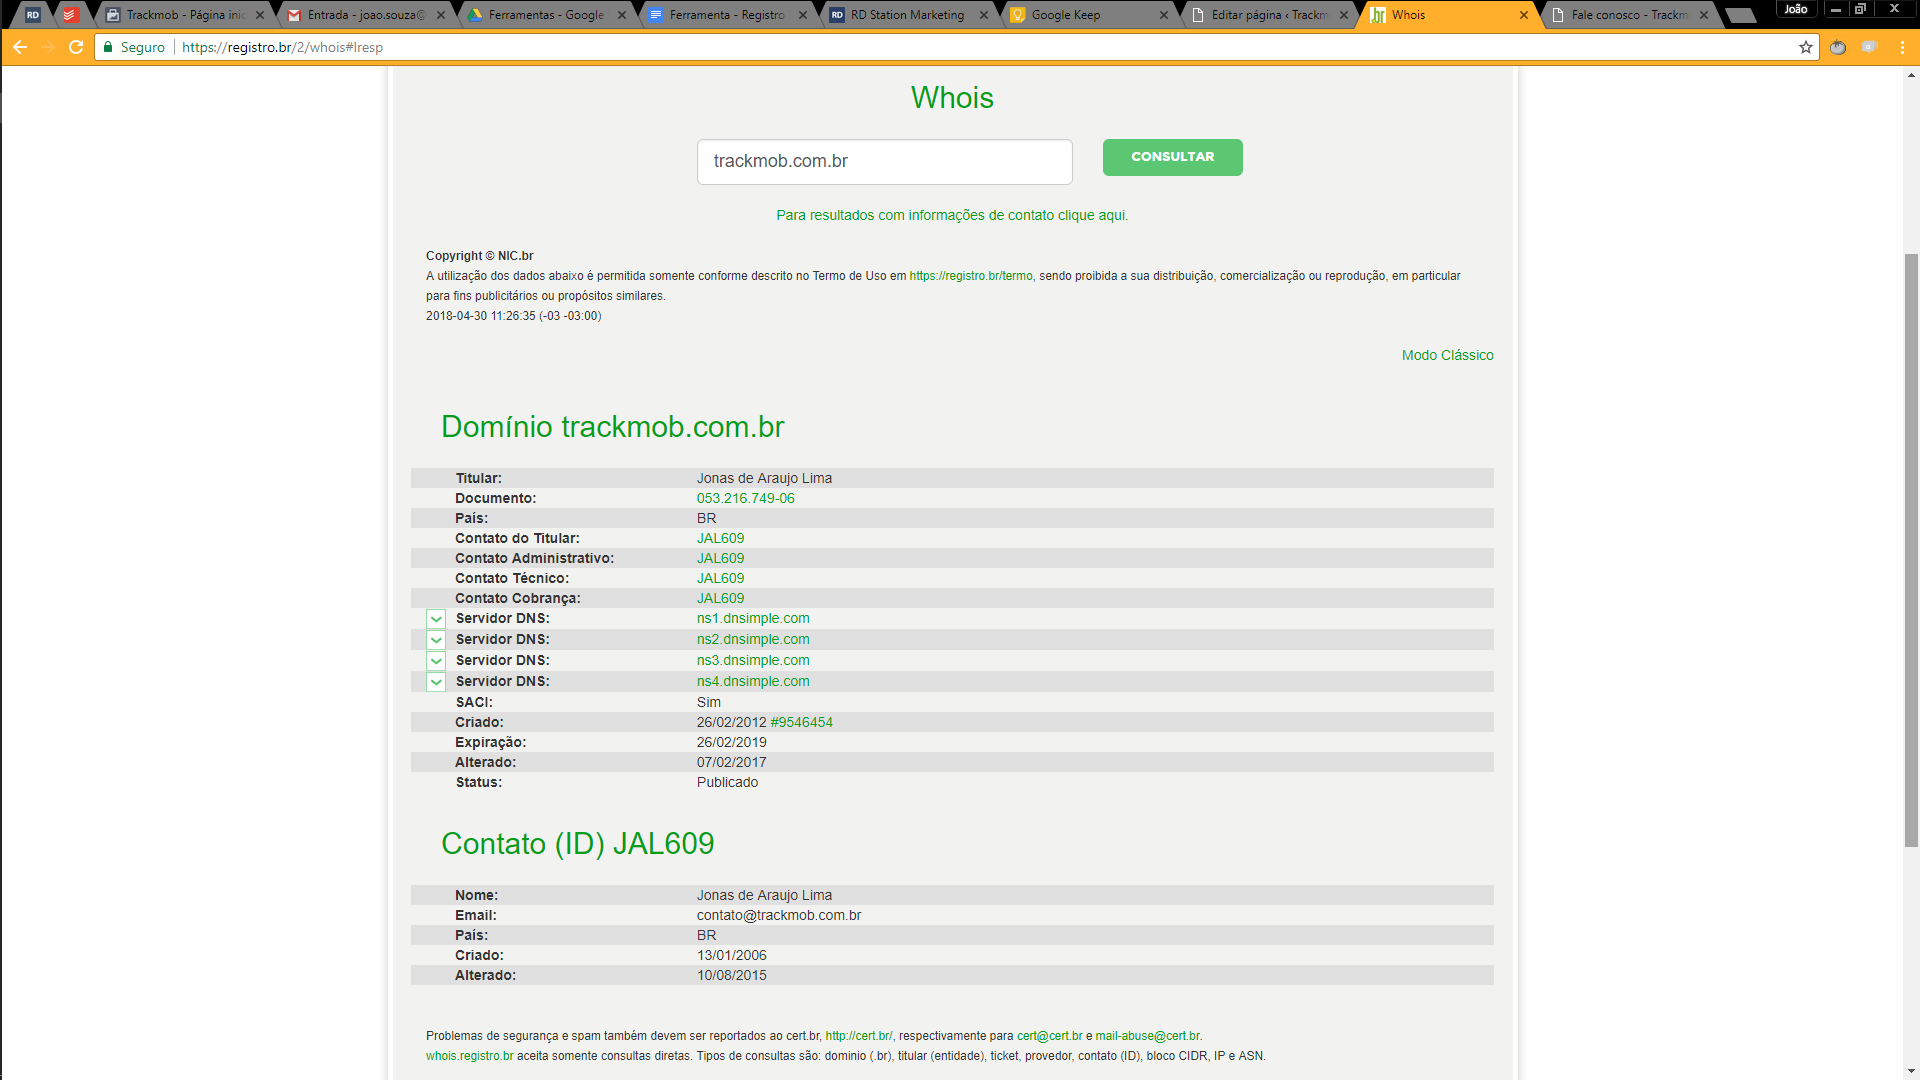Click the green padlock Seguro icon
Screen dimensions: 1920x1080
[109, 47]
